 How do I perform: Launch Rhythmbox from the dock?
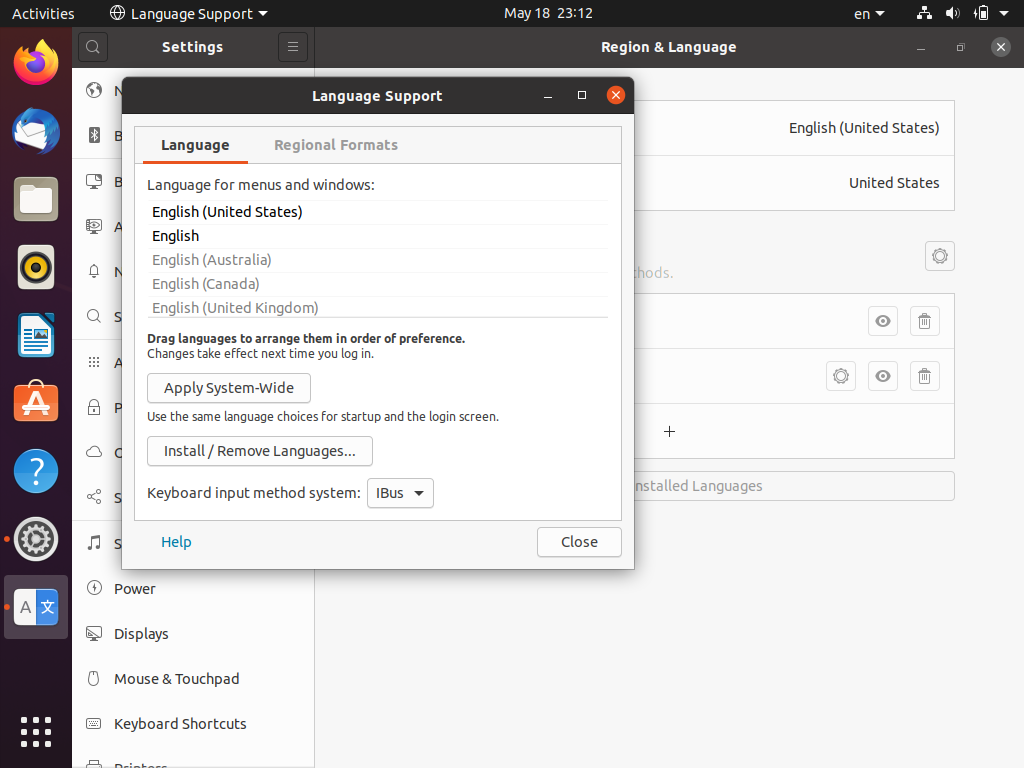pyautogui.click(x=36, y=267)
